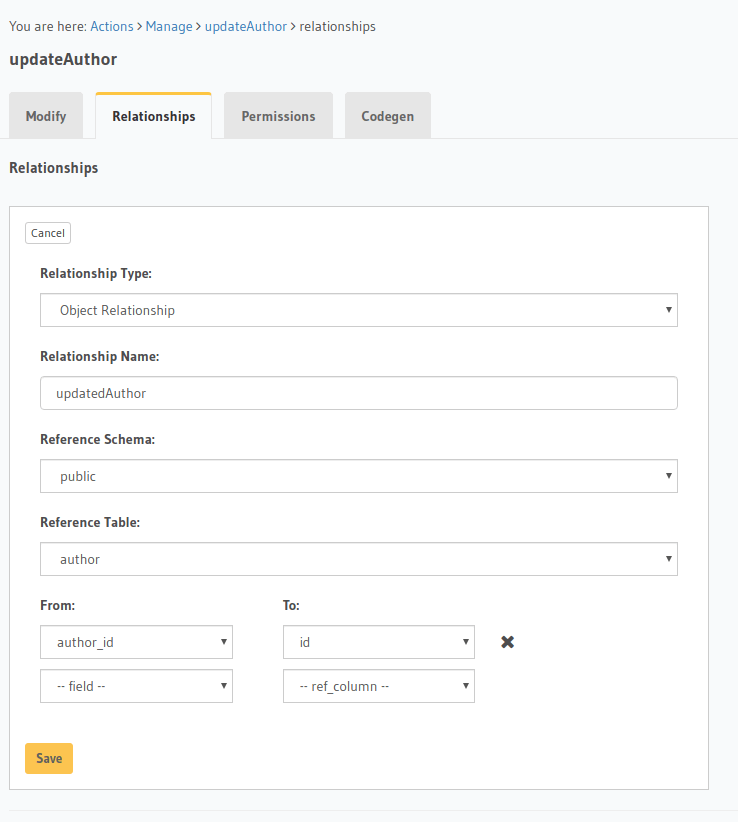Select the Relationships tab
Image resolution: width=738 pixels, height=822 pixels.
(x=153, y=116)
